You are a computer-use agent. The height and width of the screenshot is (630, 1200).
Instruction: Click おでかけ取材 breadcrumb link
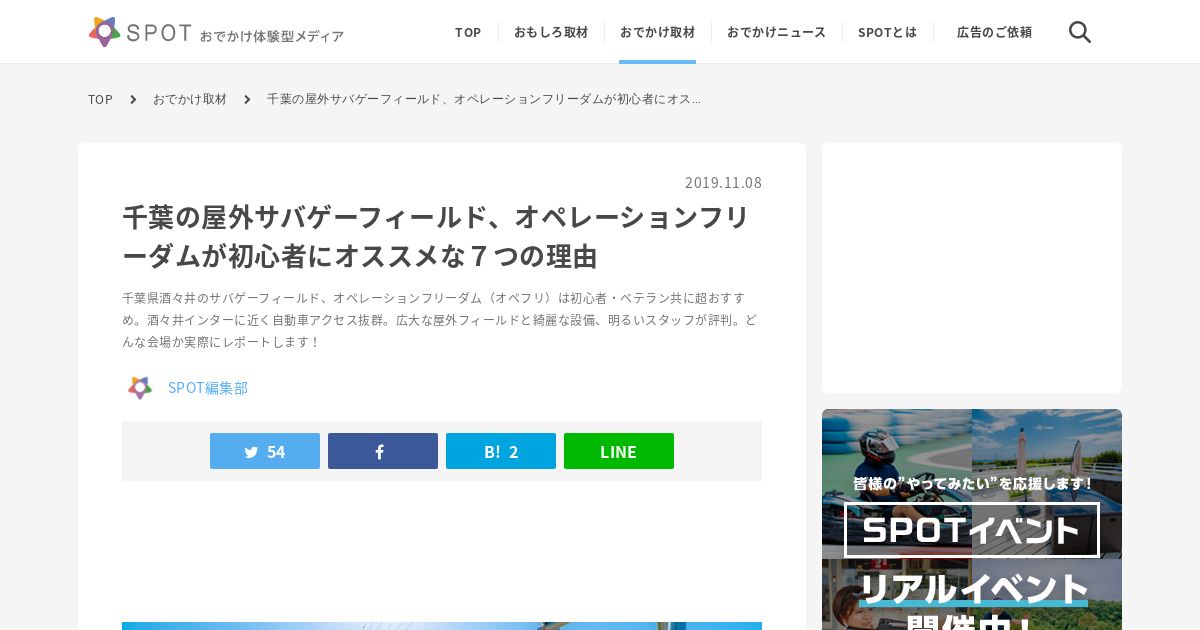[190, 99]
